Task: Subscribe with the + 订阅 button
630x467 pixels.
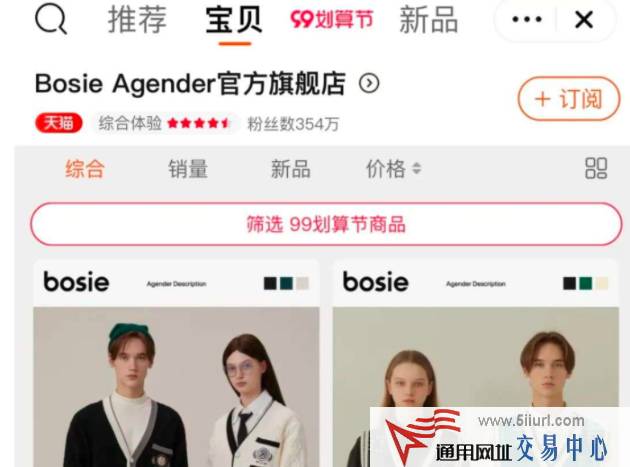Action: [569, 99]
